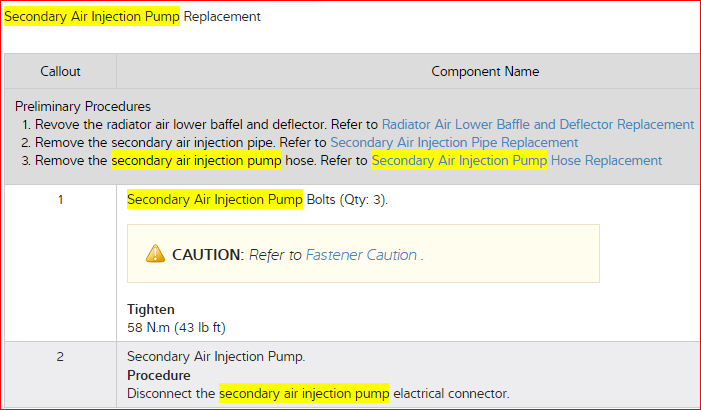
Task: Open Radiator Air Lower Baffle and Deflector Replacement link
Action: 538,125
